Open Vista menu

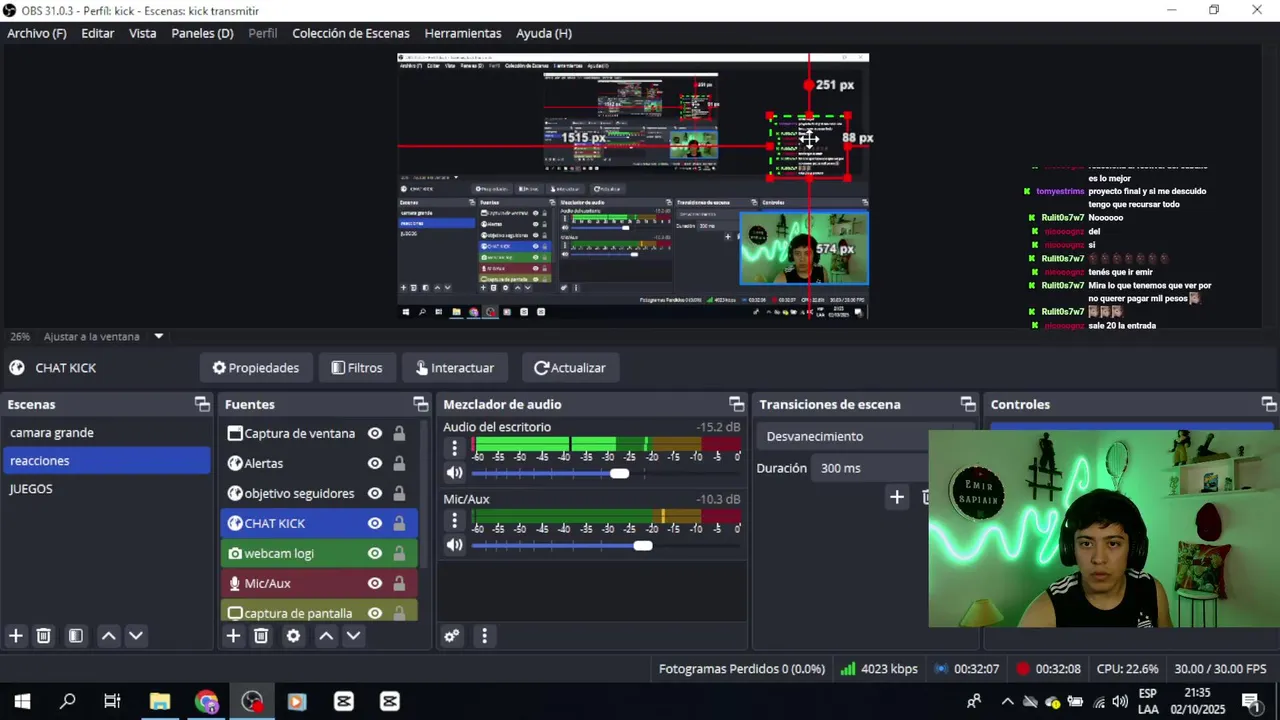coord(143,33)
